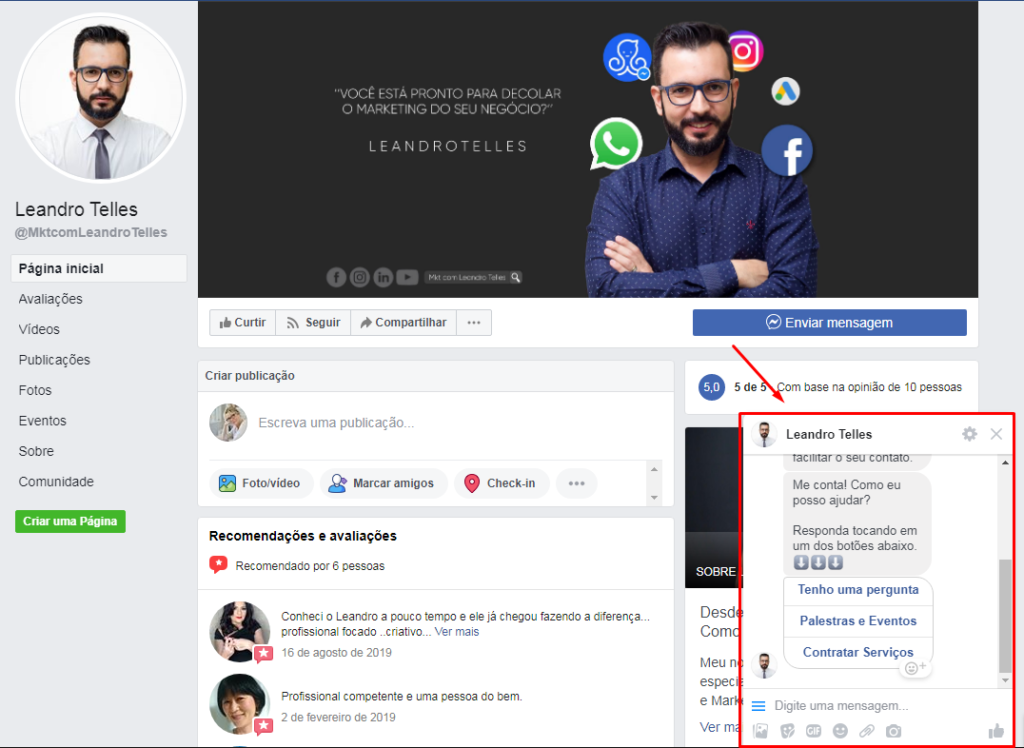
Task: Add Foto/vídeo to publication
Action: point(261,483)
